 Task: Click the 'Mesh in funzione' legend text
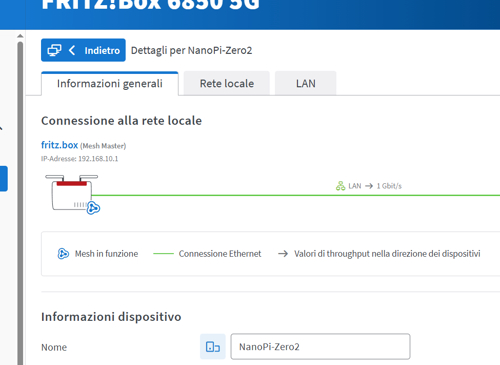pos(106,254)
